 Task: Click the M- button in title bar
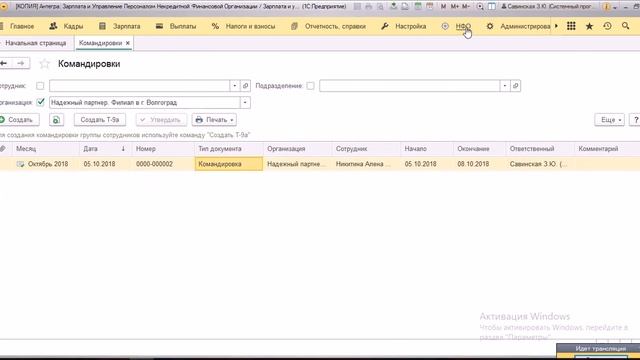pos(466,7)
